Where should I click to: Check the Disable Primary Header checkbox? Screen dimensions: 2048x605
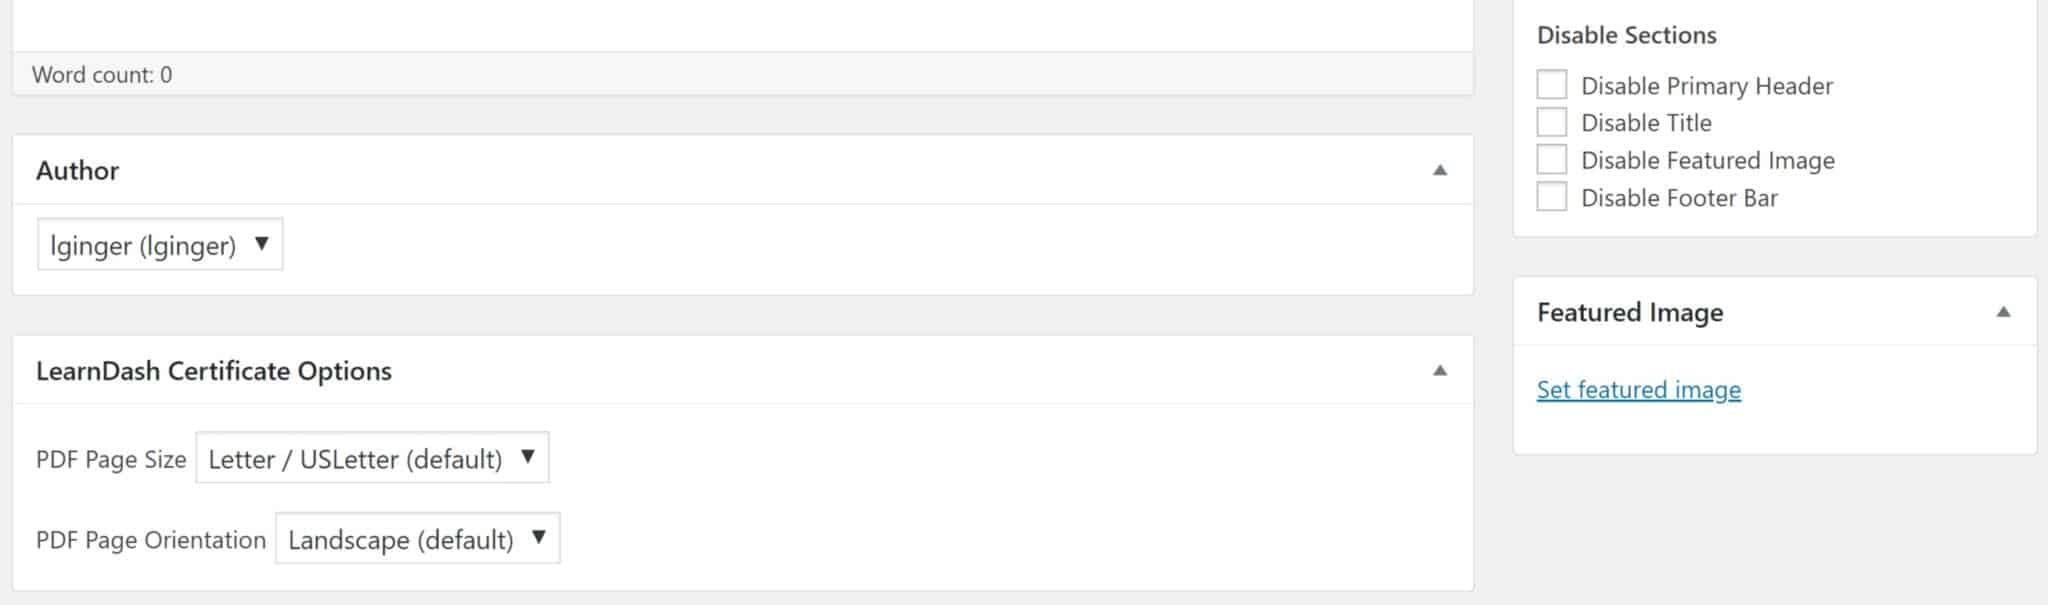tap(1551, 85)
